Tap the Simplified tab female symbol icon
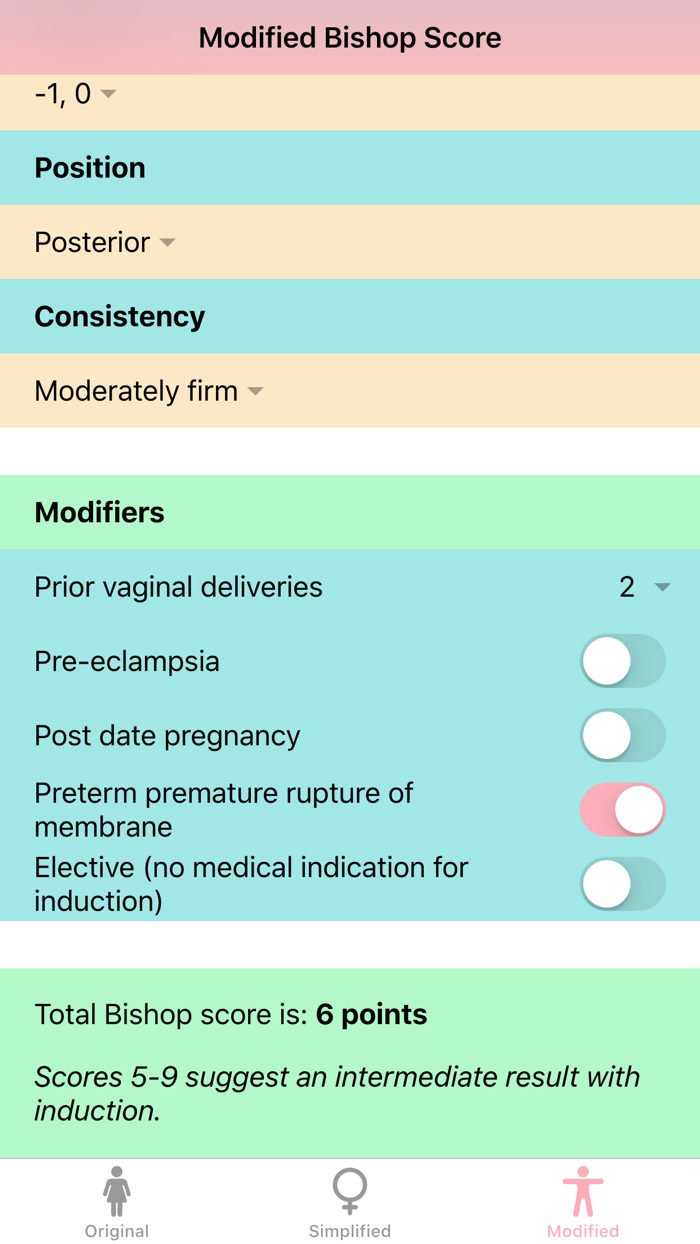Image resolution: width=700 pixels, height=1244 pixels. click(x=350, y=1190)
